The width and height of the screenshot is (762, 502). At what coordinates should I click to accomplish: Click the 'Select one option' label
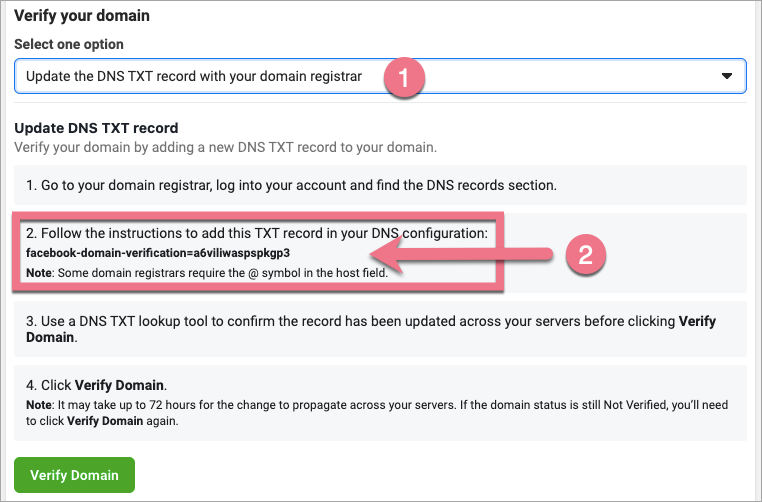coord(69,45)
